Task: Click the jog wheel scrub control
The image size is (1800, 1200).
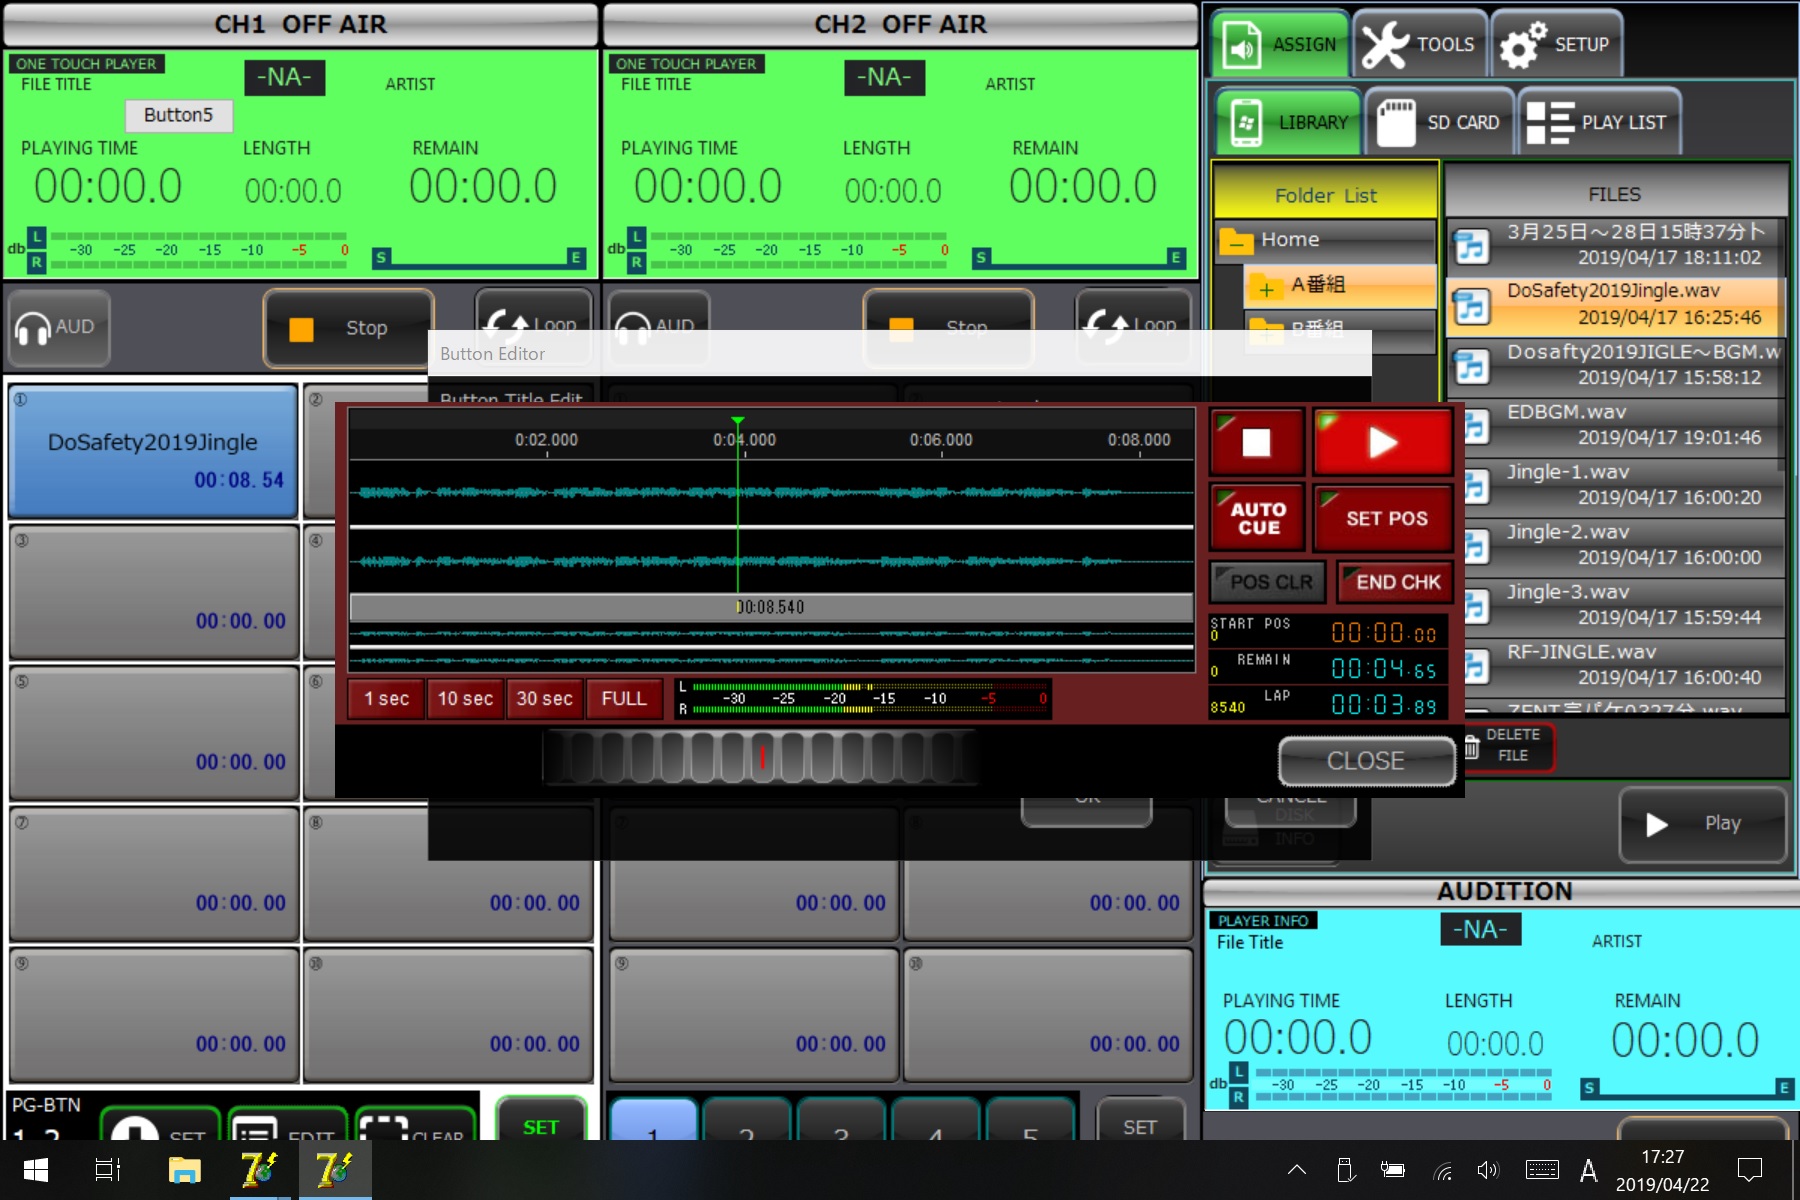Action: point(760,757)
